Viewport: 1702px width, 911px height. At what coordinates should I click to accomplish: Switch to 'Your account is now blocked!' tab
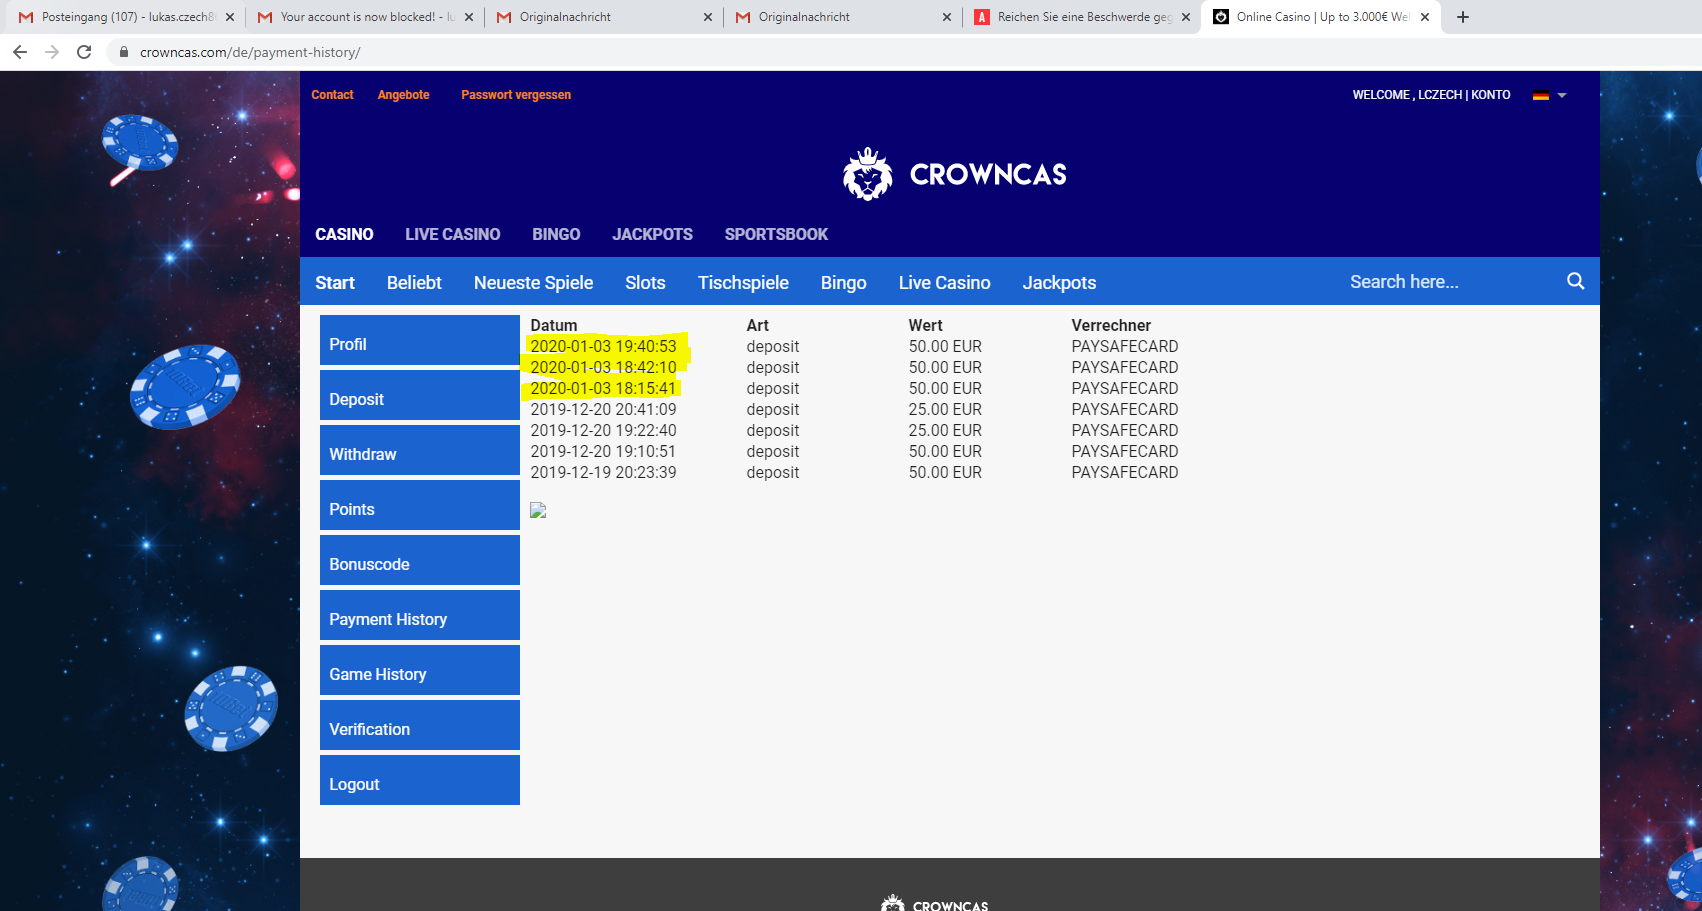(x=366, y=17)
